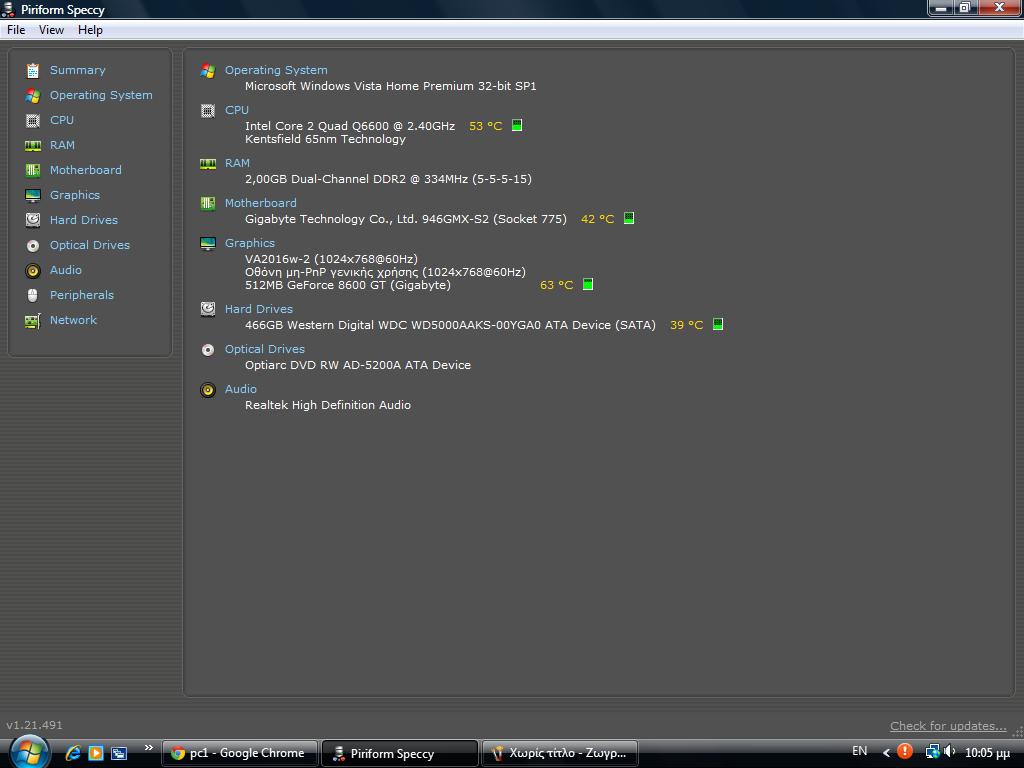Open the Audio heading link in main panel

point(240,389)
